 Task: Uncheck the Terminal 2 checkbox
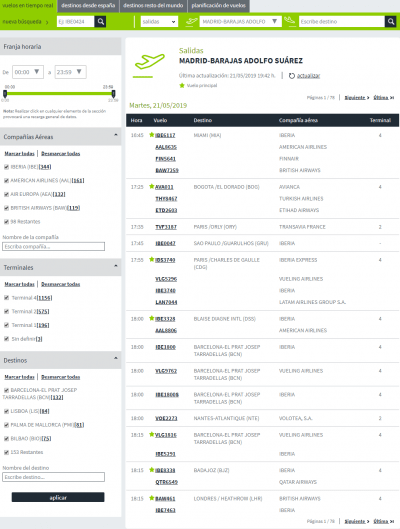pyautogui.click(x=6, y=311)
